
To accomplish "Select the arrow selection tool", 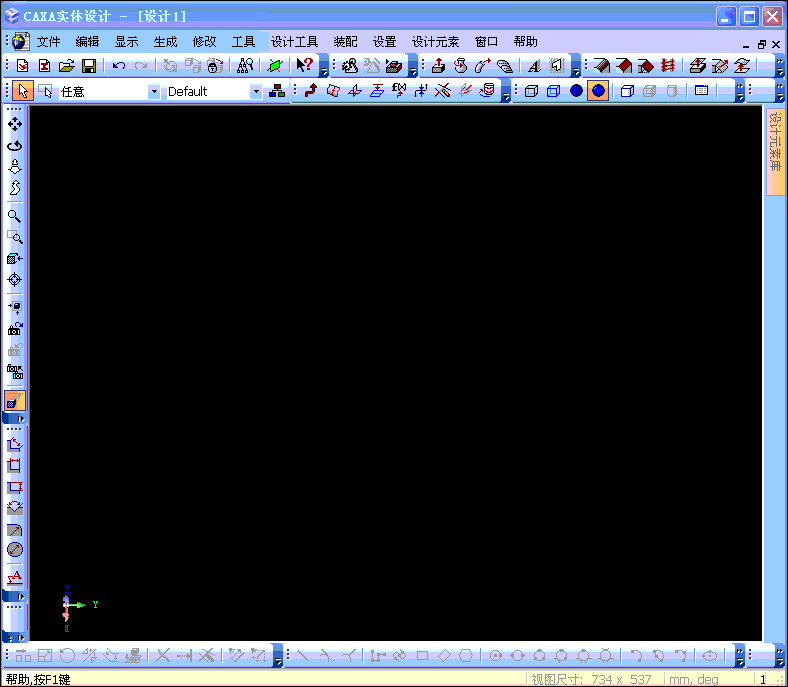I will coord(23,91).
